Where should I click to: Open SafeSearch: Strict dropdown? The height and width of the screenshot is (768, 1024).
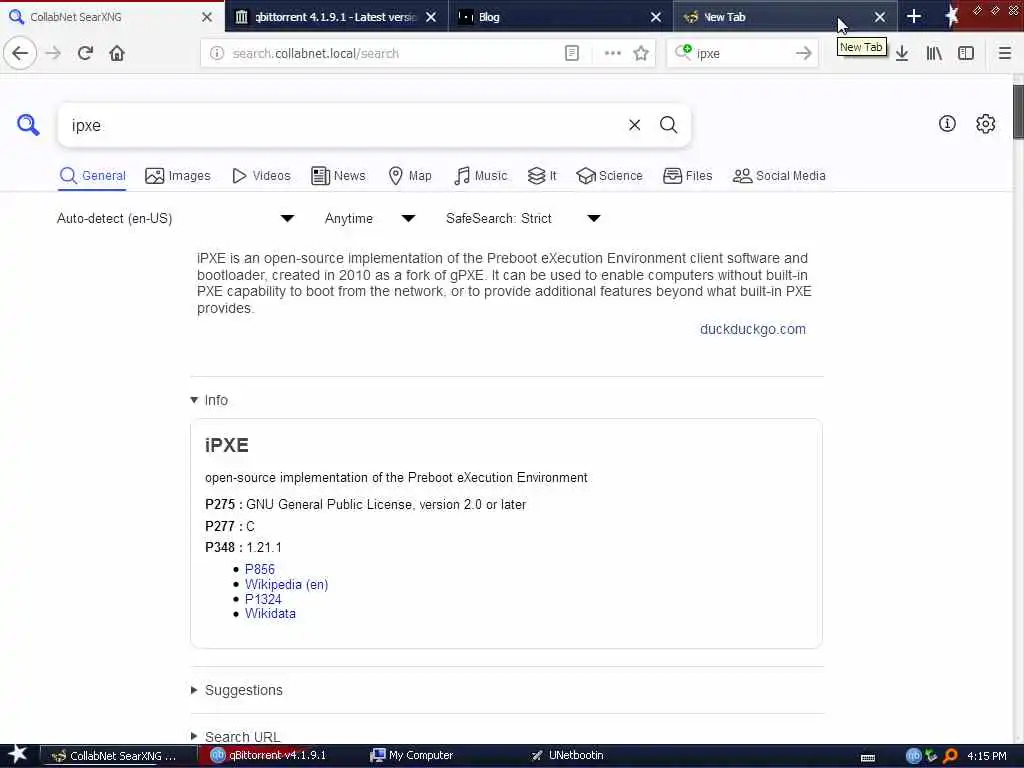pos(522,218)
